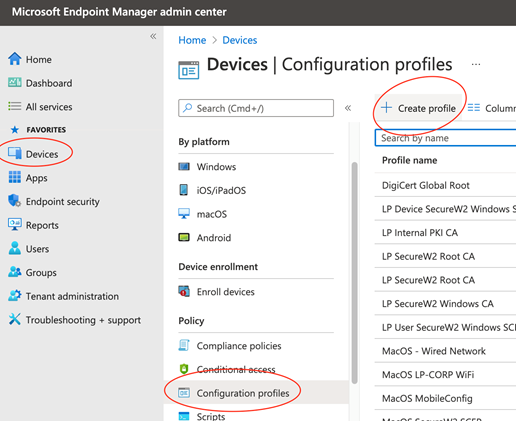Open Scripts under Policy
Image resolution: width=516 pixels, height=421 pixels.
[x=211, y=416]
